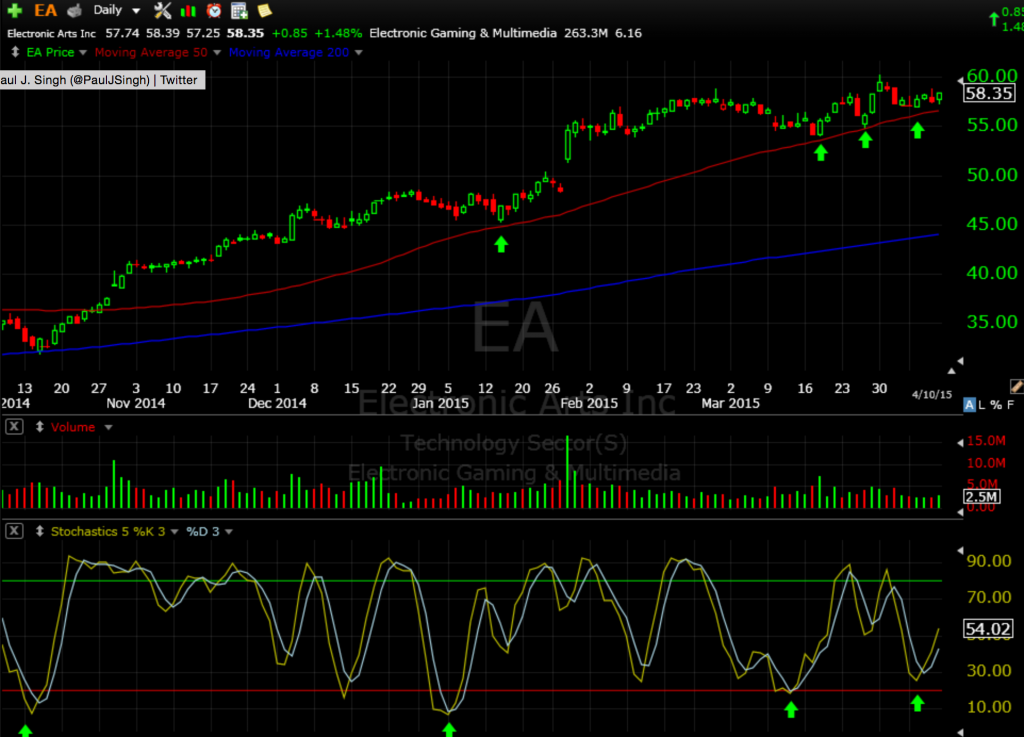Click the Nov 2014 time axis label

click(135, 403)
